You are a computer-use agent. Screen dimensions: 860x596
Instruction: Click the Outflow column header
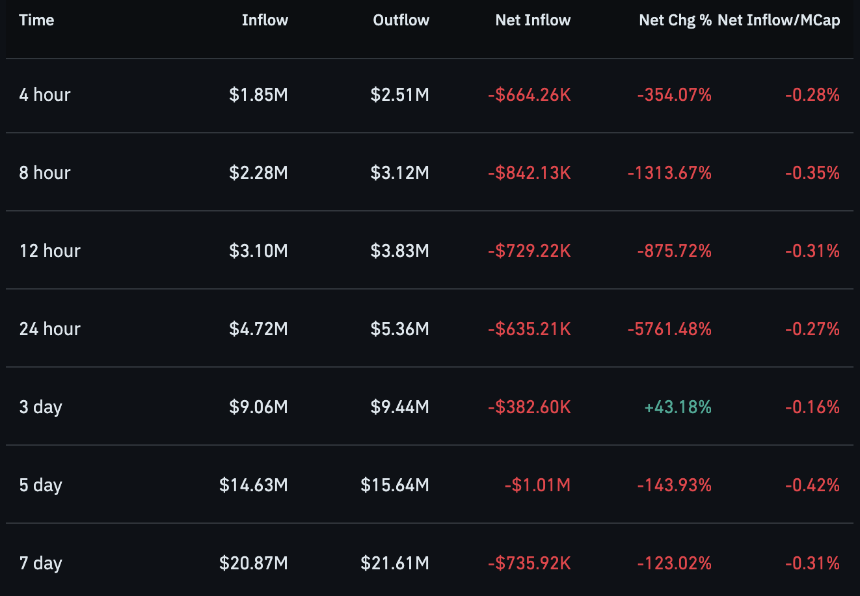point(401,20)
